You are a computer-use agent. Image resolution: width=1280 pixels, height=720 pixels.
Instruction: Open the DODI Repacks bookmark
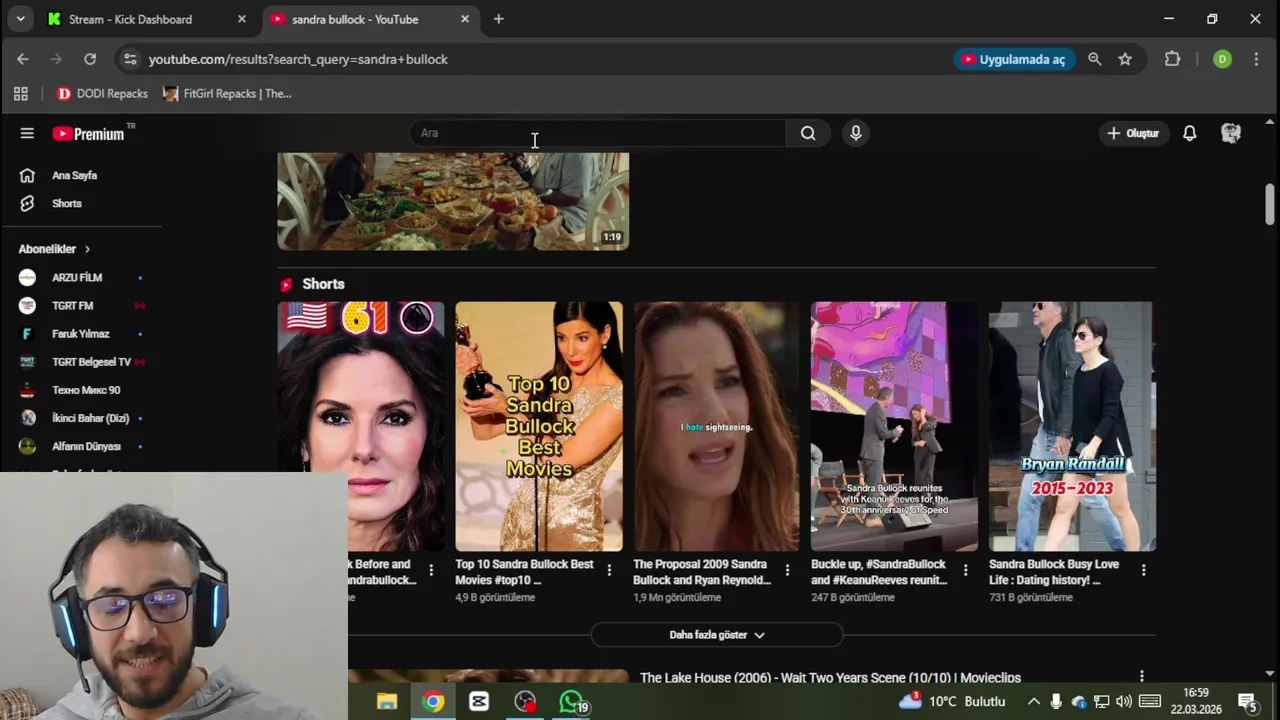(102, 94)
